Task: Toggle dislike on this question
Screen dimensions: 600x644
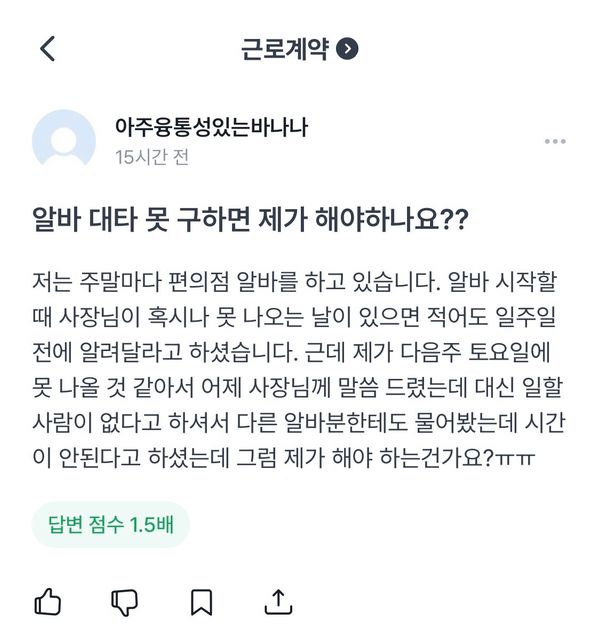Action: pos(125,601)
